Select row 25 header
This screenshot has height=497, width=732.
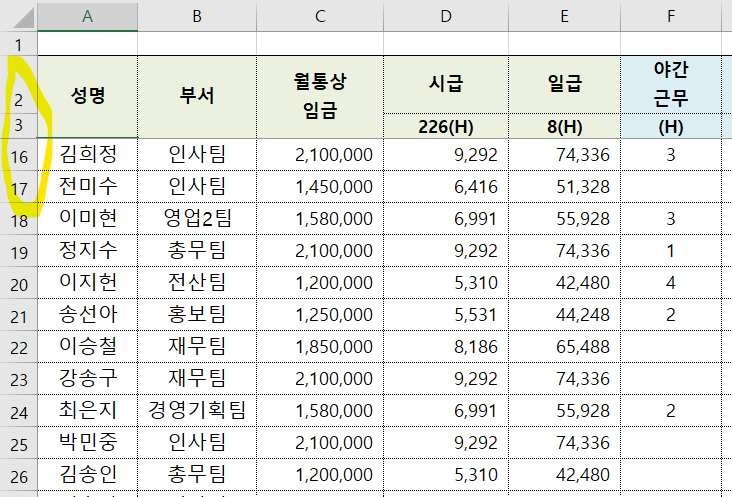19,443
